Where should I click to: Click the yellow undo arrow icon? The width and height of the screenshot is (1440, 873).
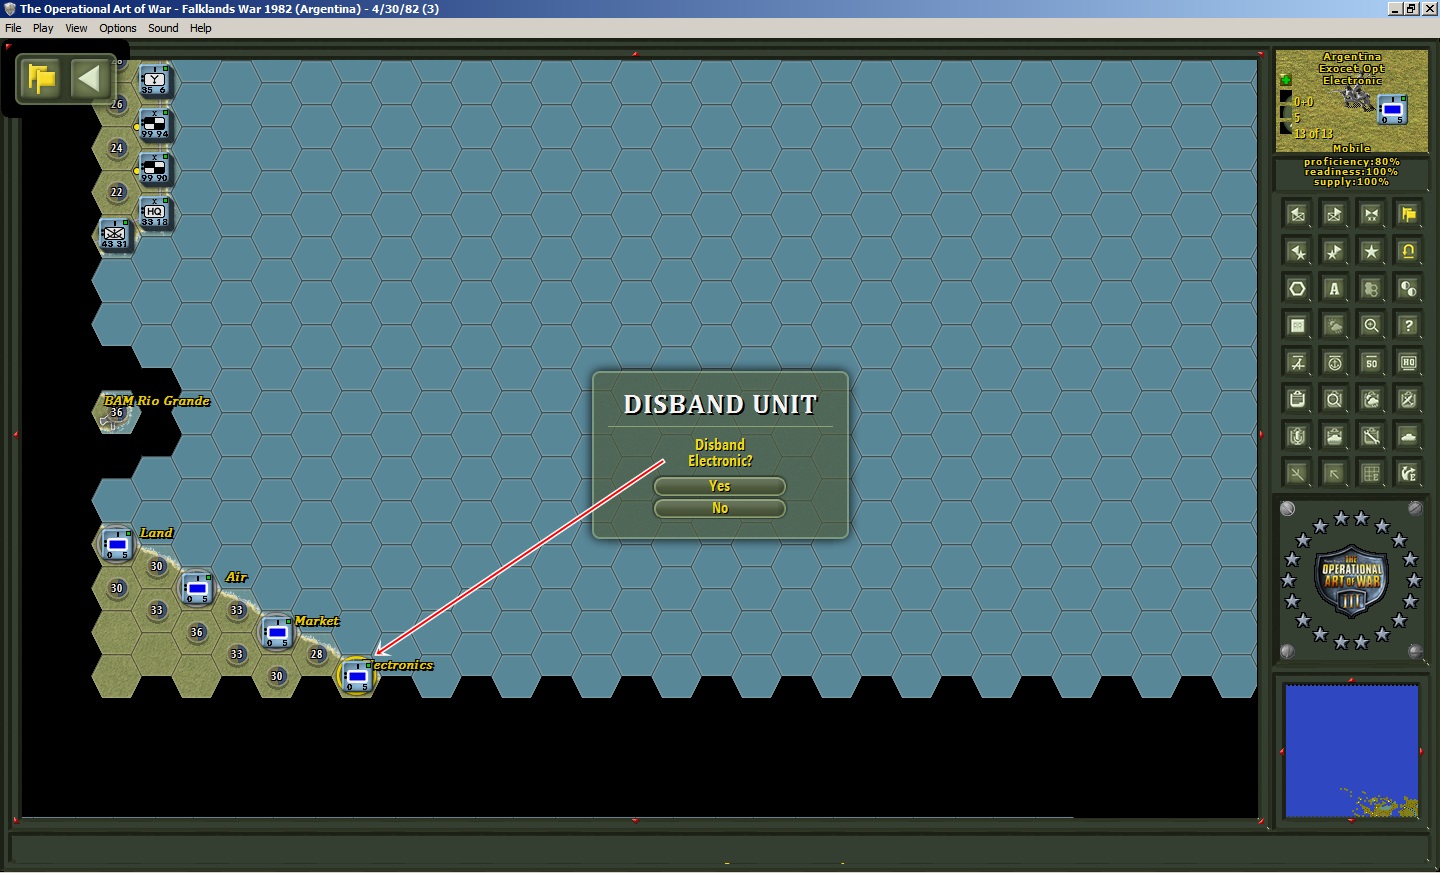(1408, 251)
